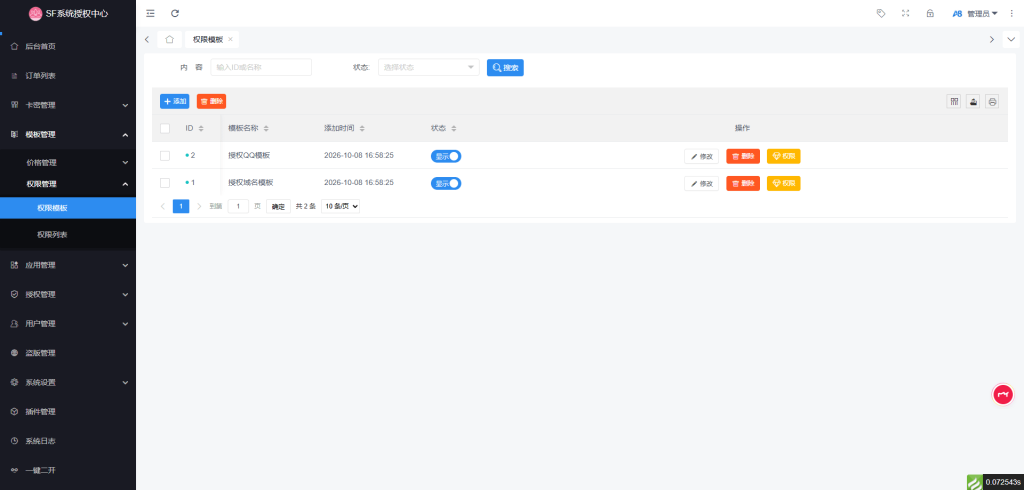The height and width of the screenshot is (490, 1024).
Task: Click the SF系统授权中心 pink logo
Action: point(35,13)
